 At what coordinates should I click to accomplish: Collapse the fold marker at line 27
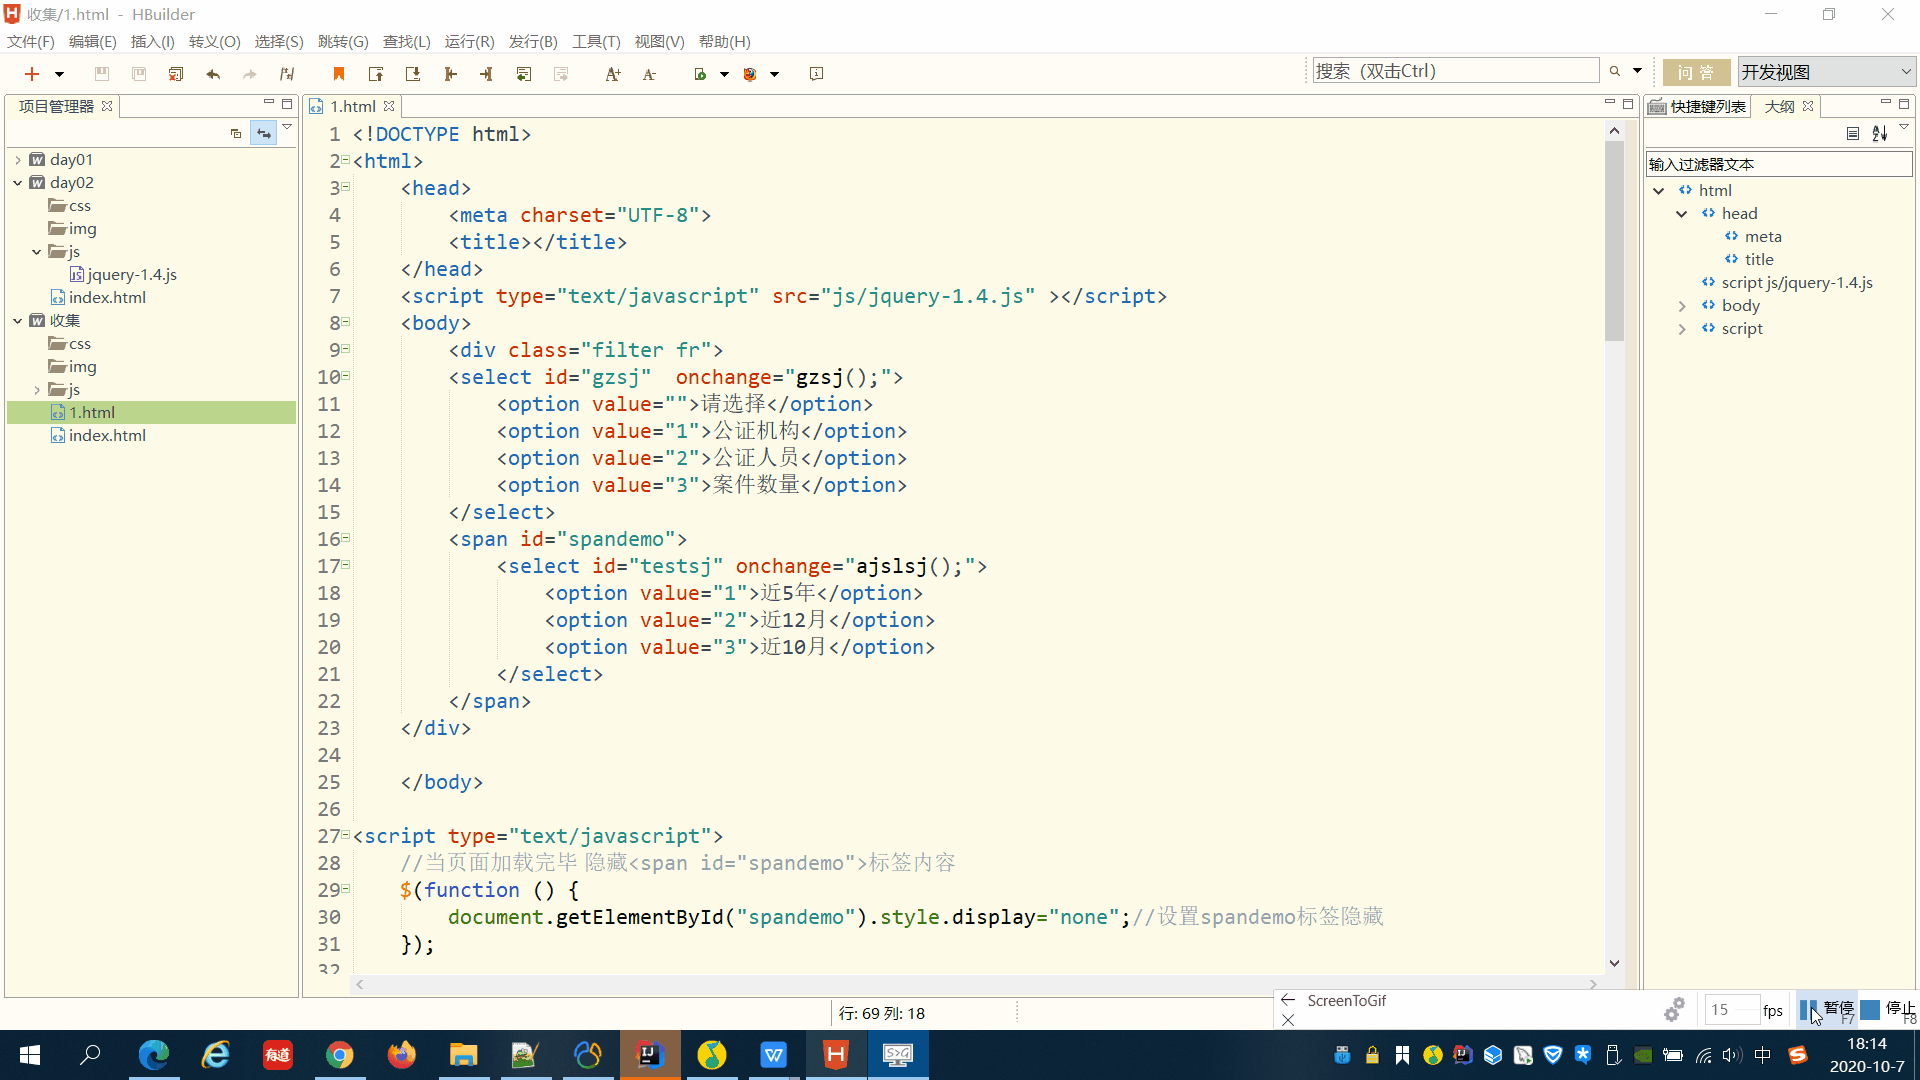(x=346, y=835)
